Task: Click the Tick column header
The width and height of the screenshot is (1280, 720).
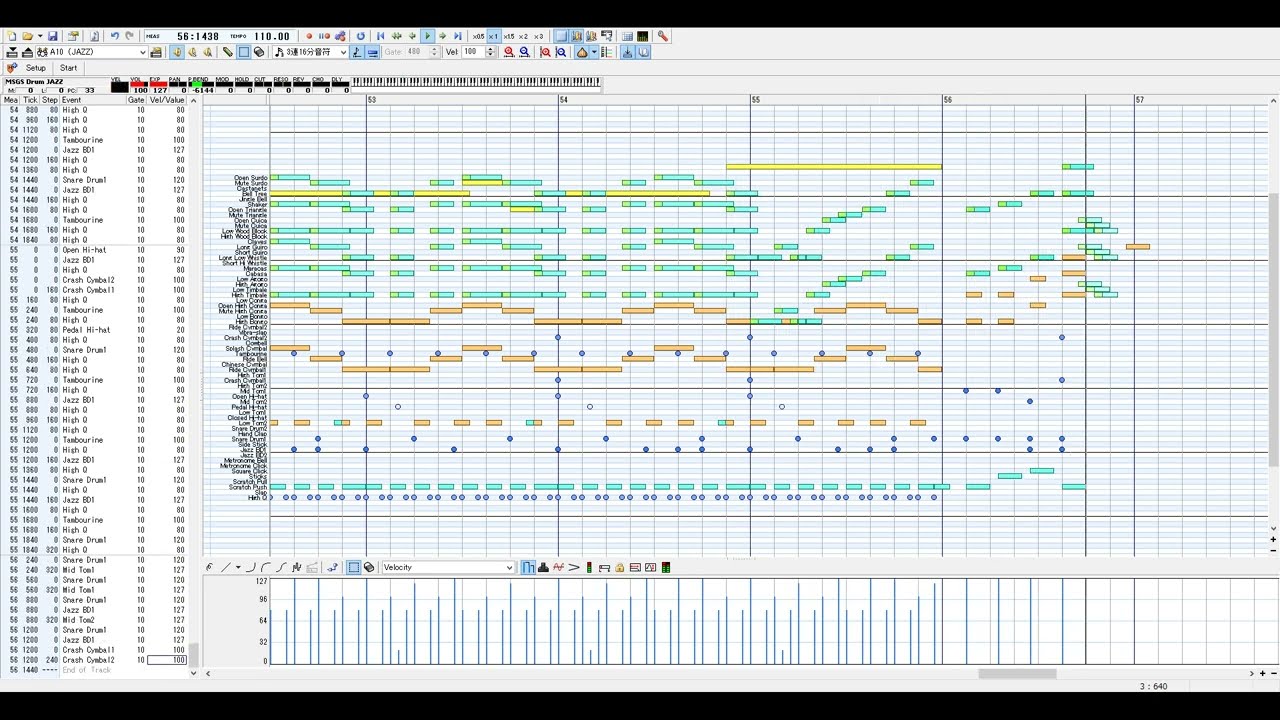Action: 30,100
